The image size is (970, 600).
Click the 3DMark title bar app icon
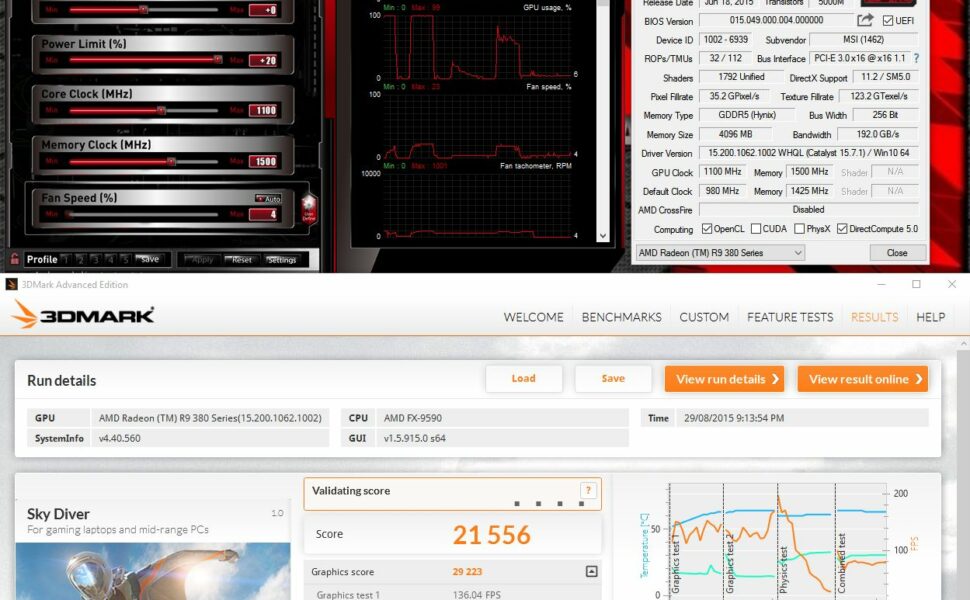coord(11,285)
